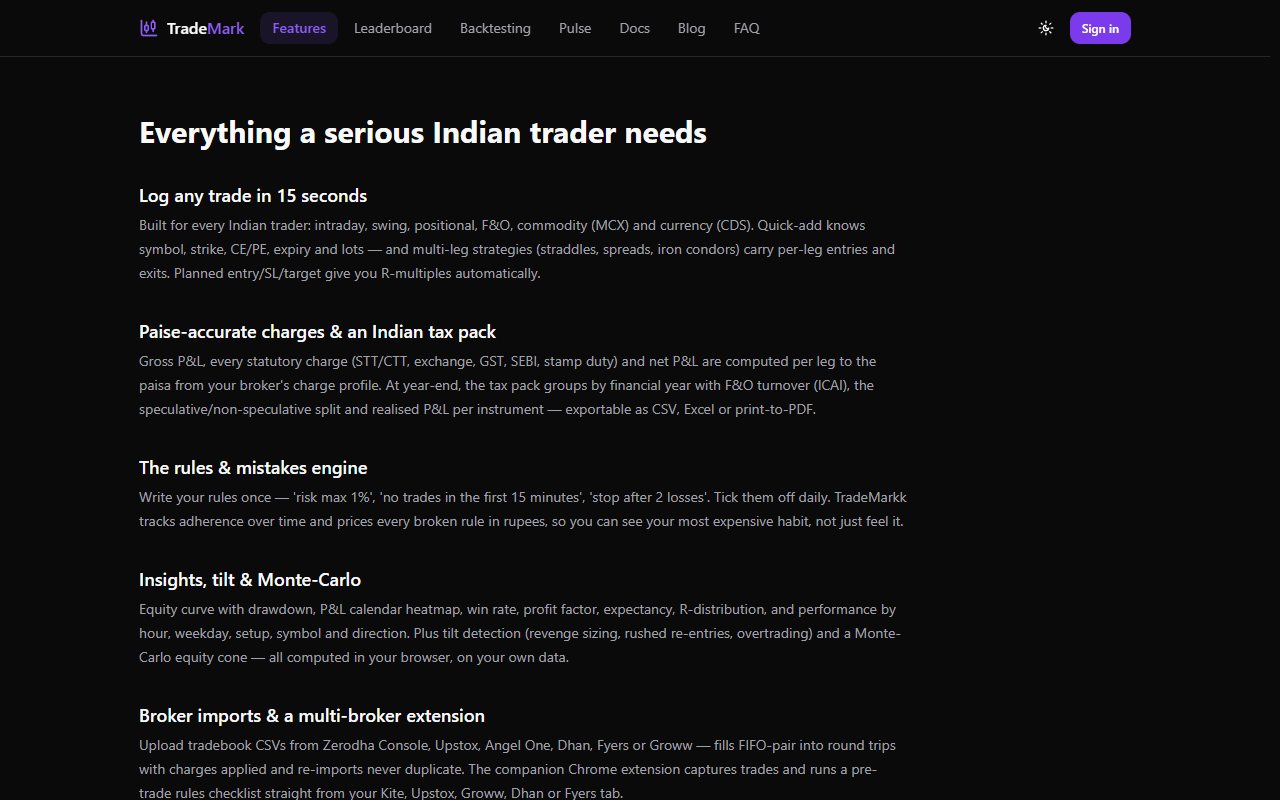Open the Features nav tab

(x=299, y=28)
